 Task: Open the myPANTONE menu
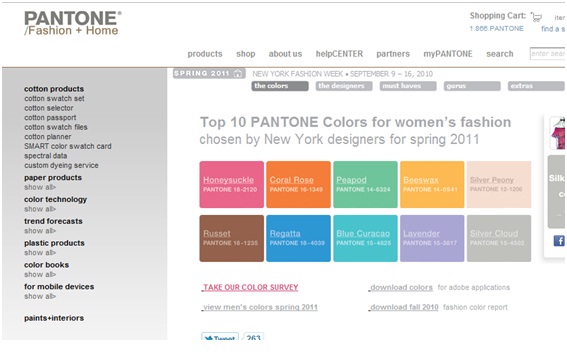tap(448, 54)
